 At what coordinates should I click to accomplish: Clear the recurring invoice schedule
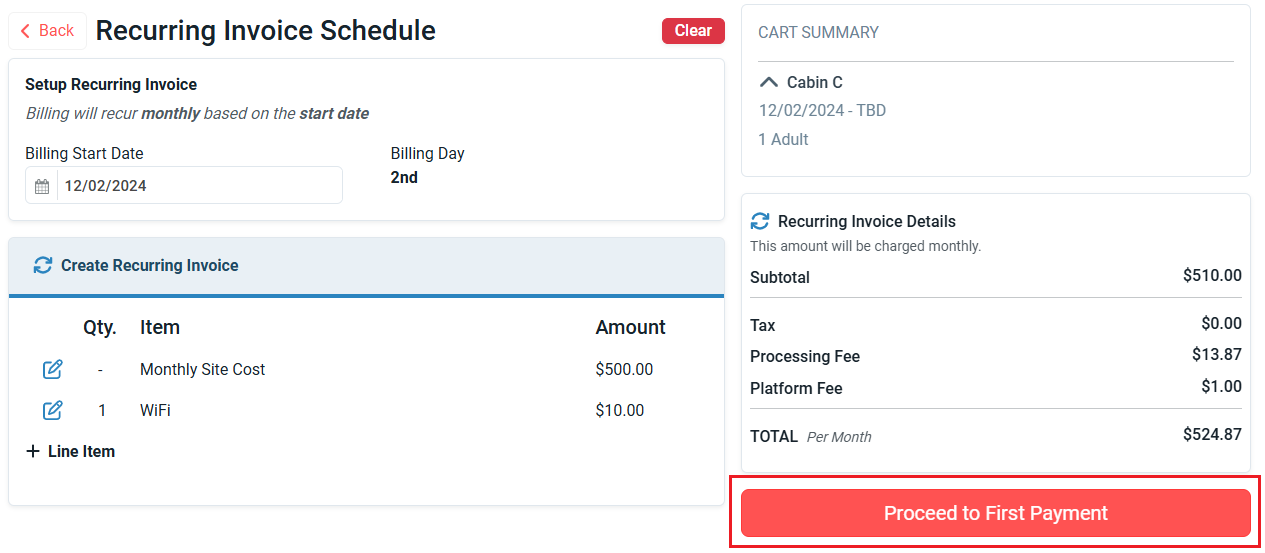pyautogui.click(x=693, y=31)
